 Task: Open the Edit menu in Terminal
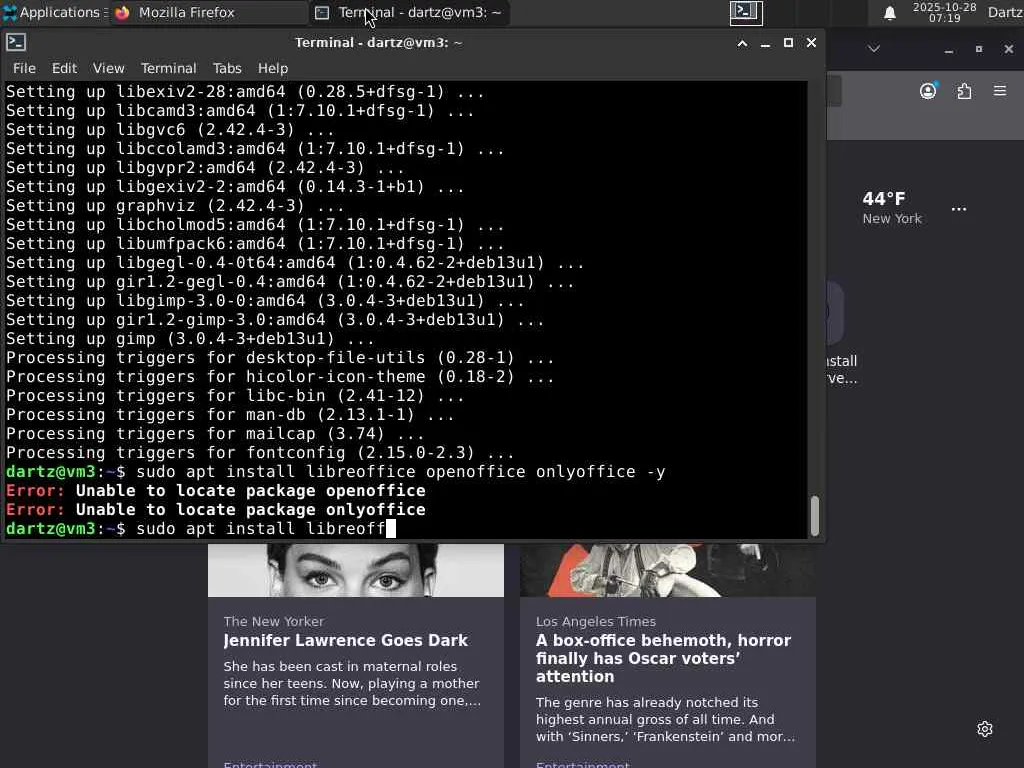pyautogui.click(x=64, y=68)
